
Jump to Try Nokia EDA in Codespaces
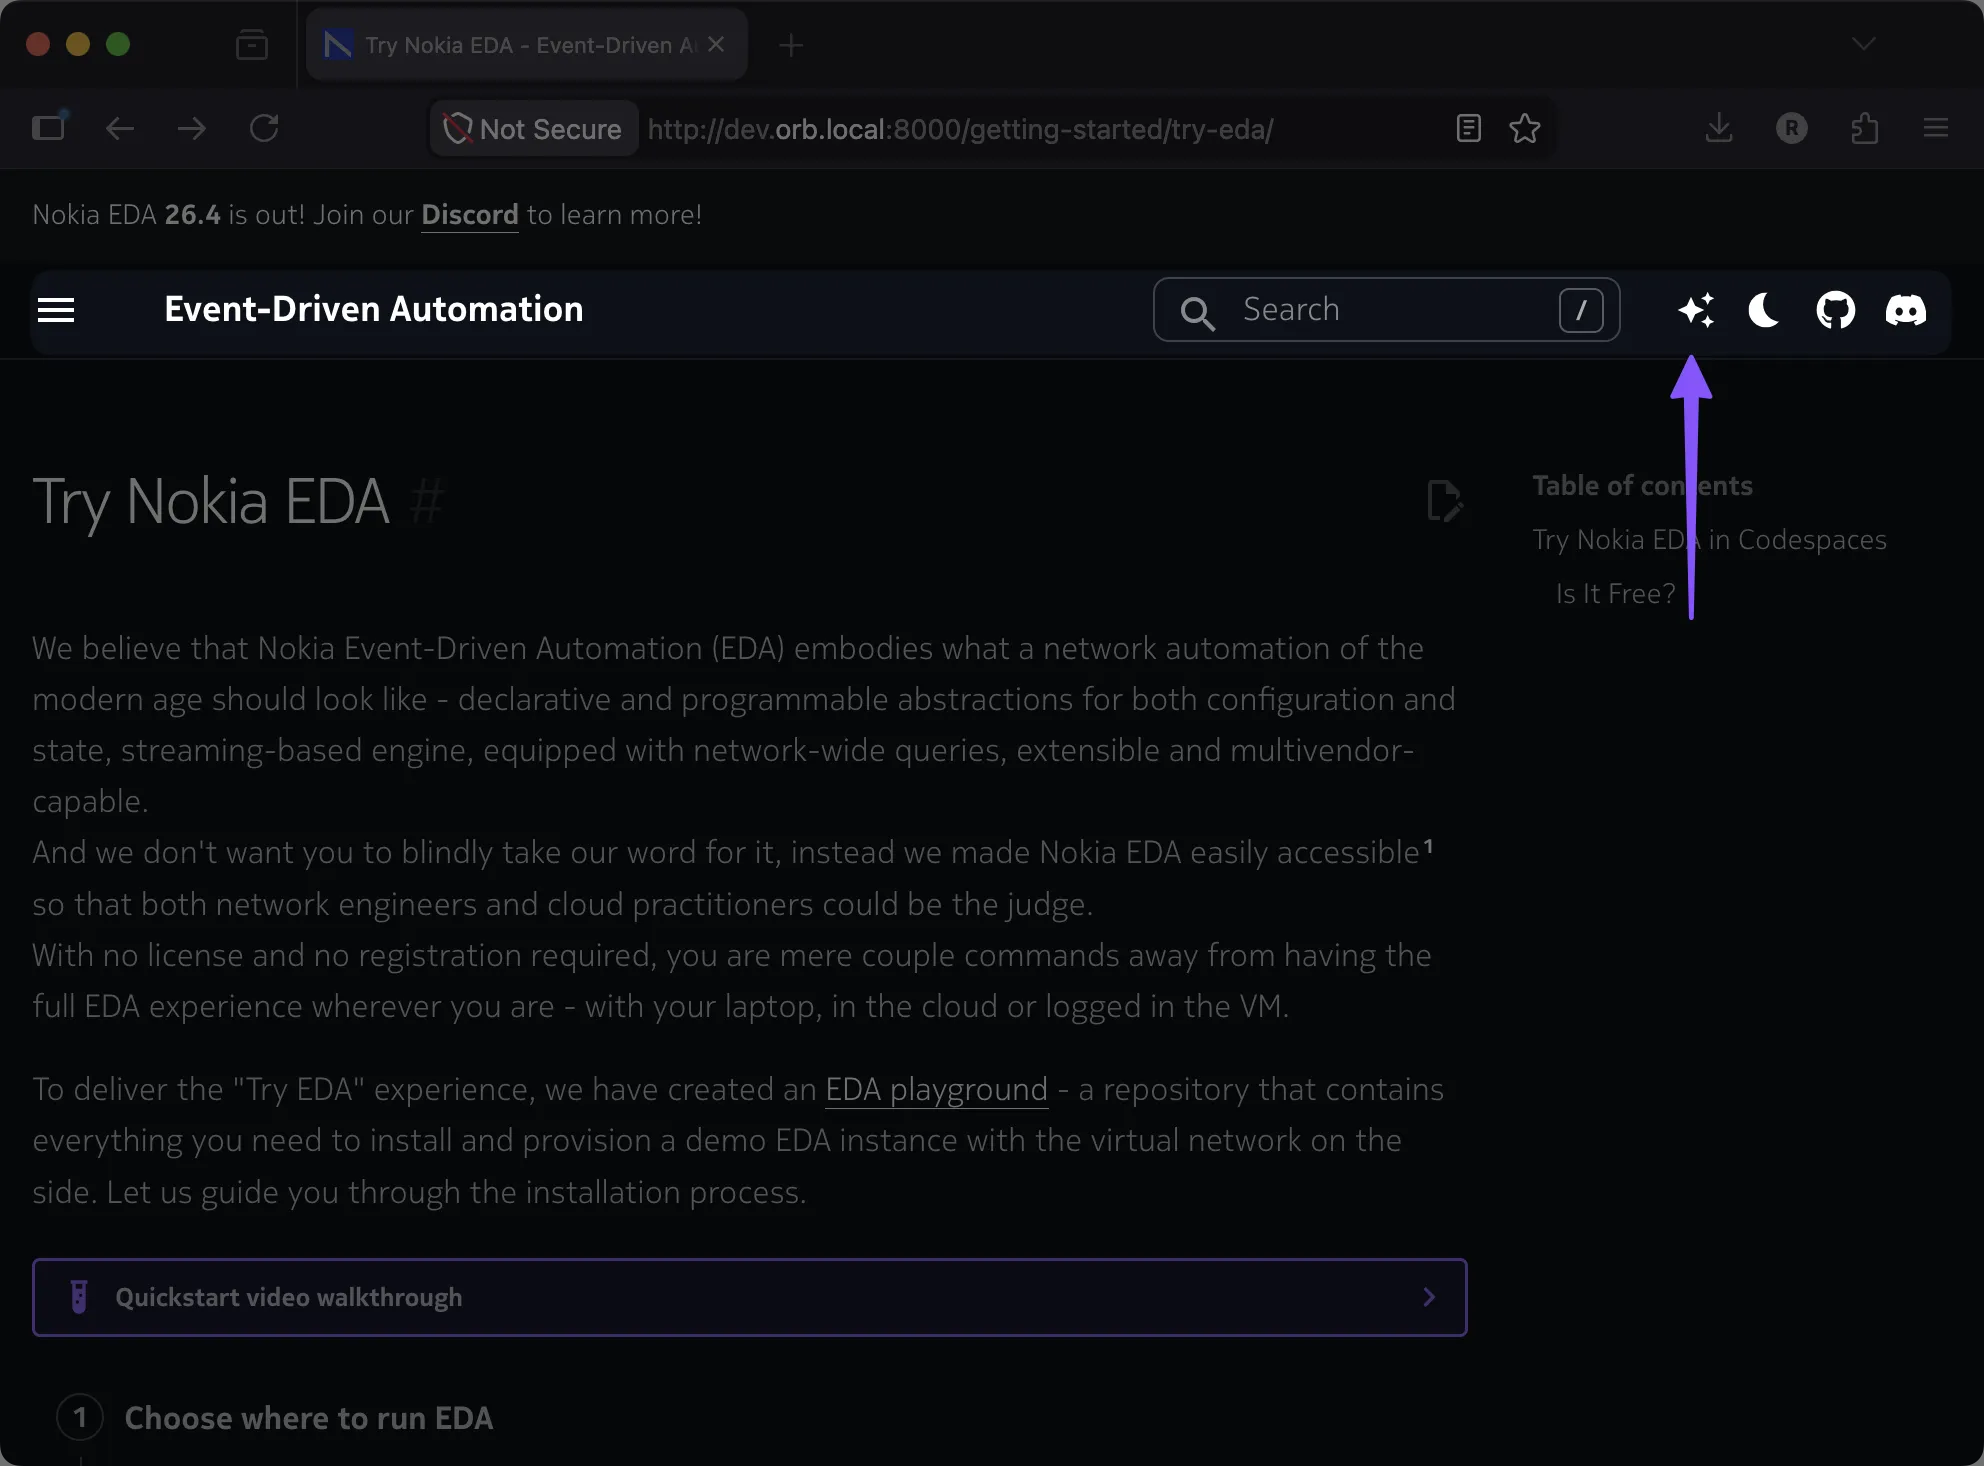[1709, 540]
